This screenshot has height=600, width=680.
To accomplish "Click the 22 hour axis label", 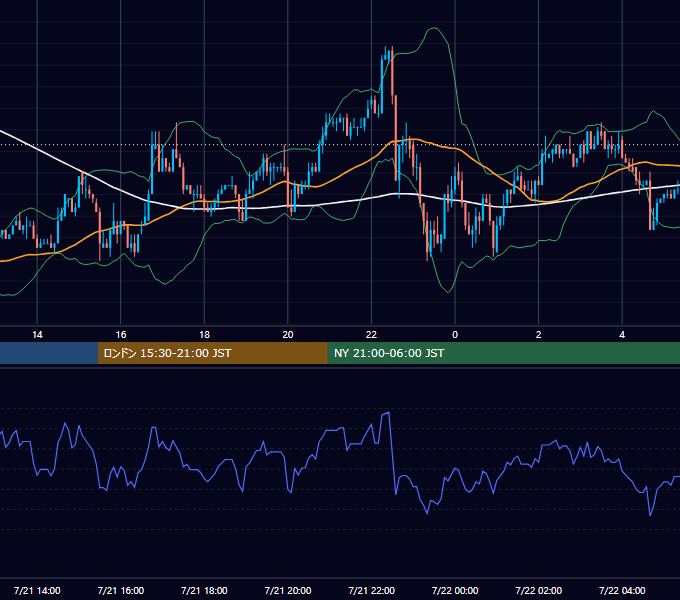I will click(371, 335).
